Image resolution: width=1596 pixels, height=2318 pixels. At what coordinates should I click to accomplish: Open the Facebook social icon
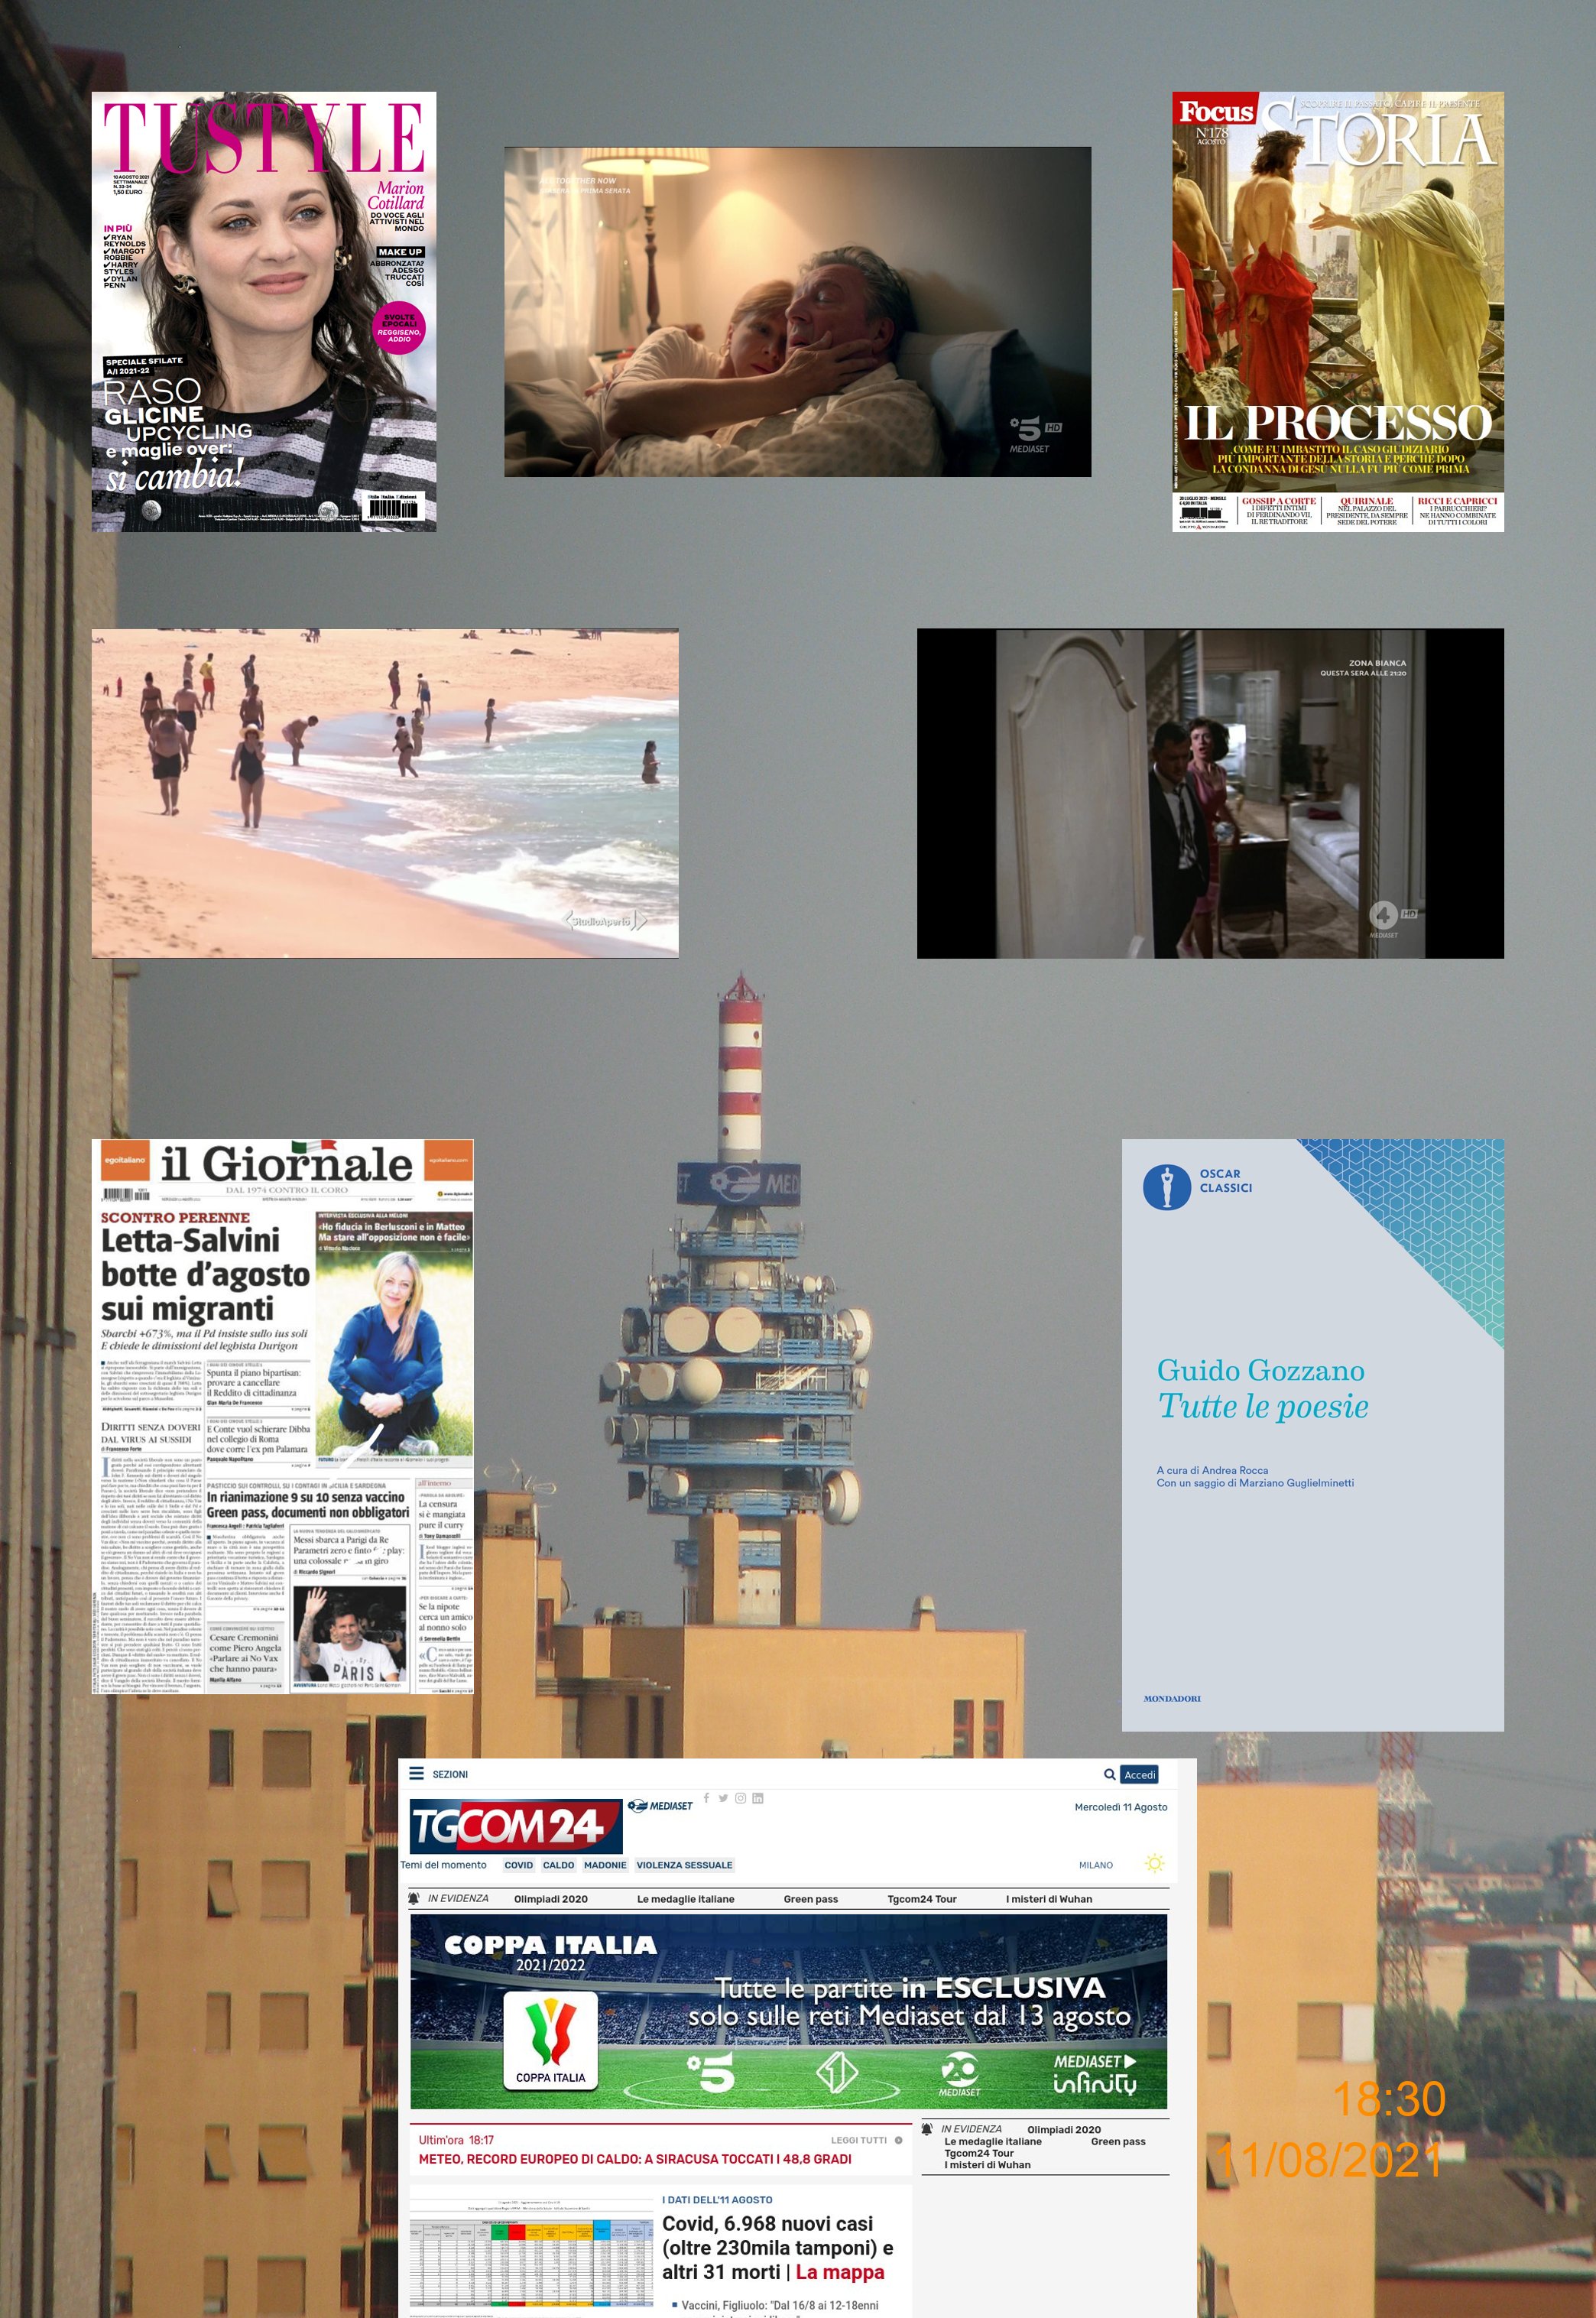click(x=707, y=1798)
